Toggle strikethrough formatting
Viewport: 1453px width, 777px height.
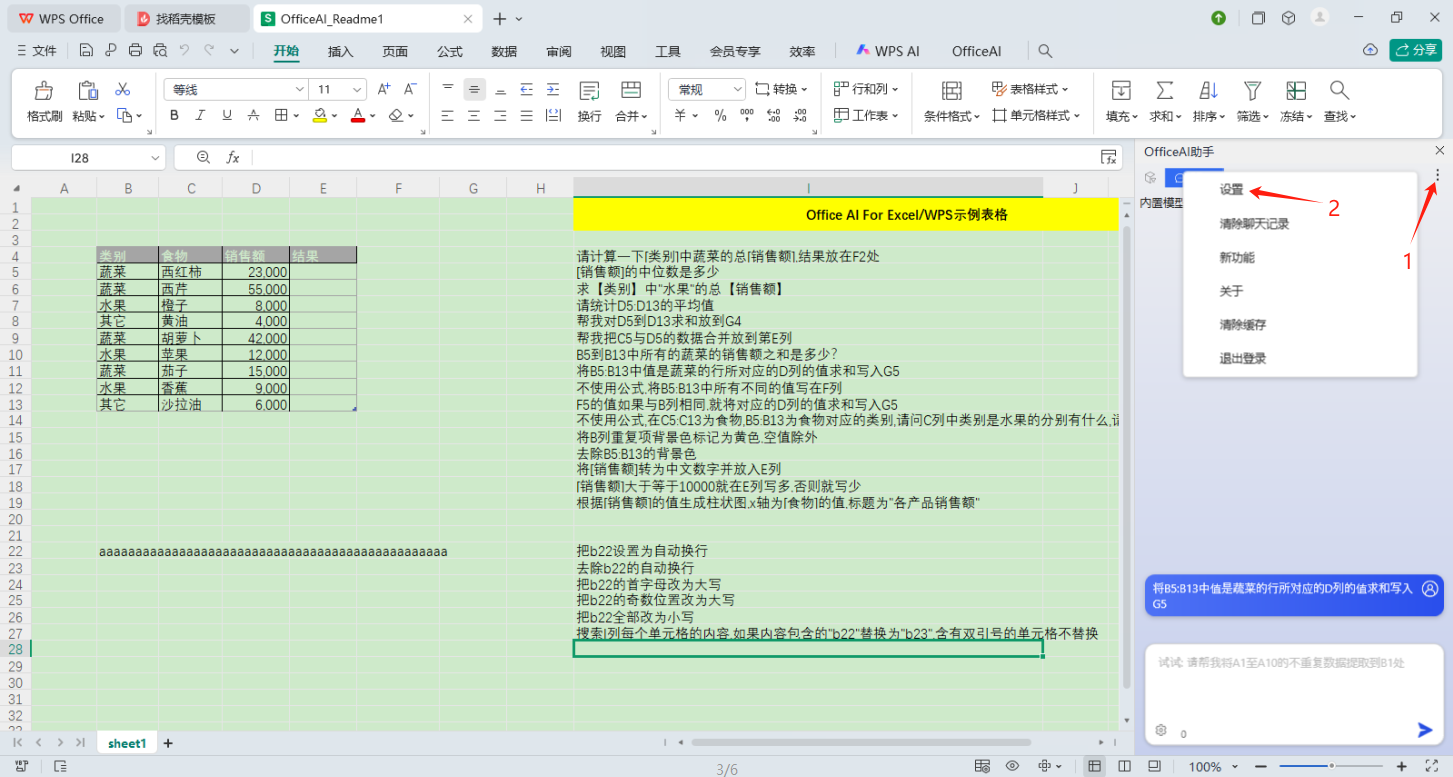pyautogui.click(x=254, y=116)
